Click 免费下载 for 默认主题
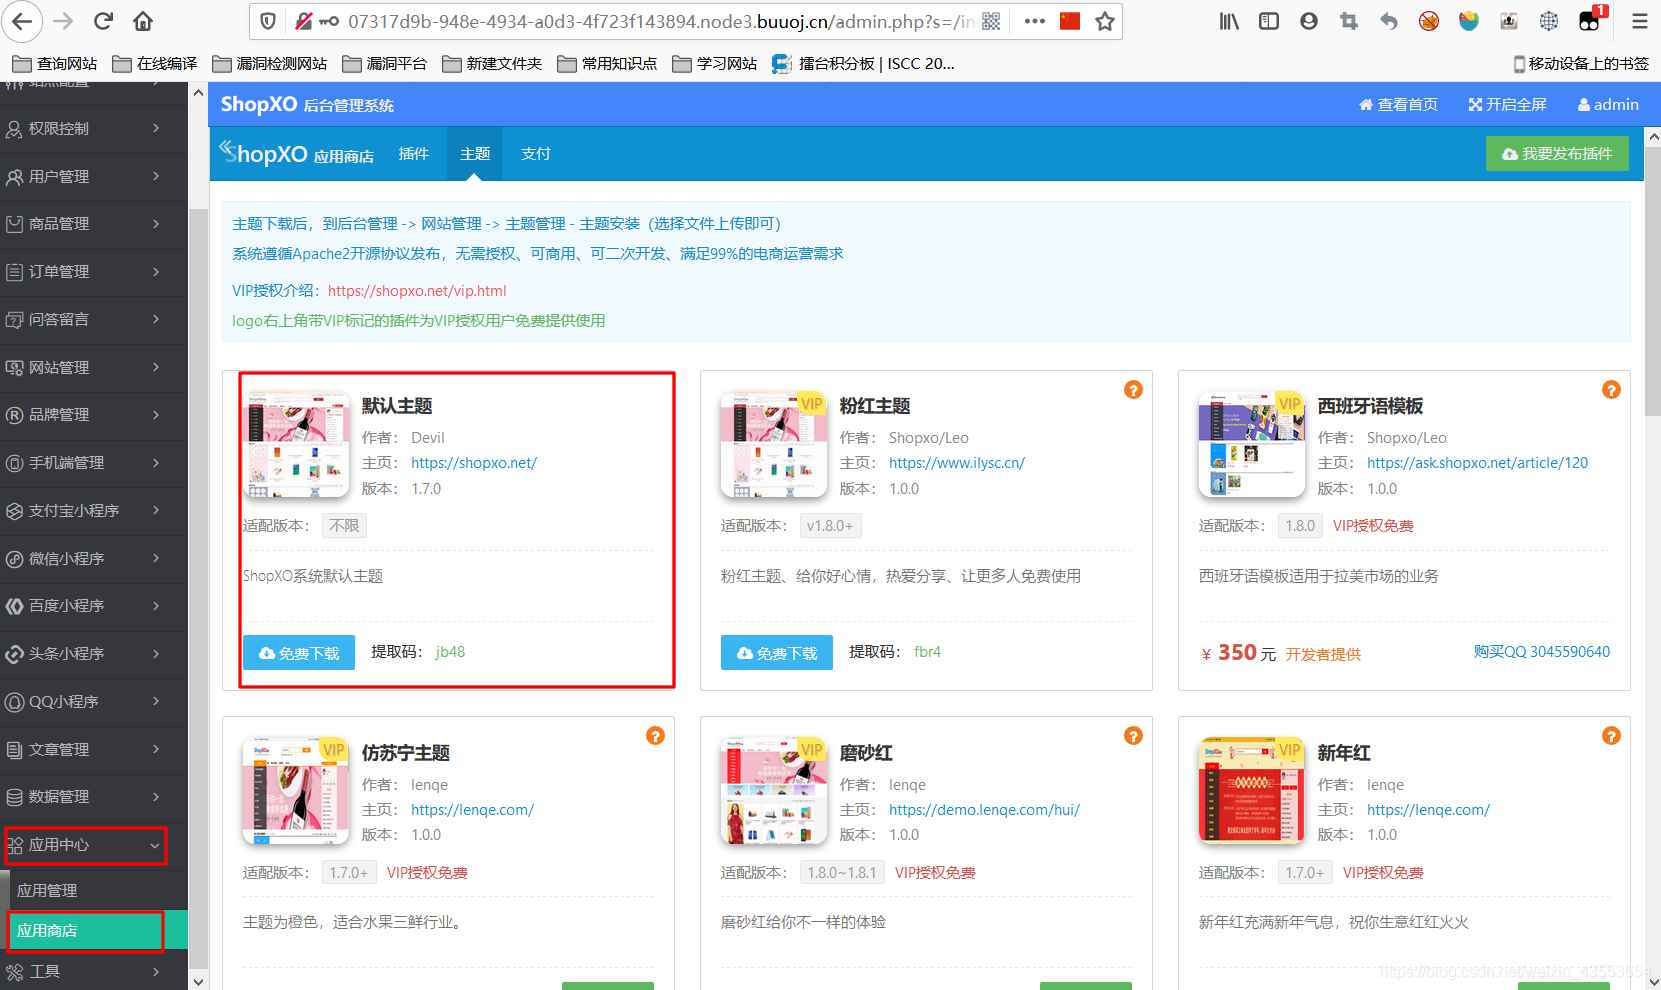The width and height of the screenshot is (1661, 990). [x=299, y=653]
